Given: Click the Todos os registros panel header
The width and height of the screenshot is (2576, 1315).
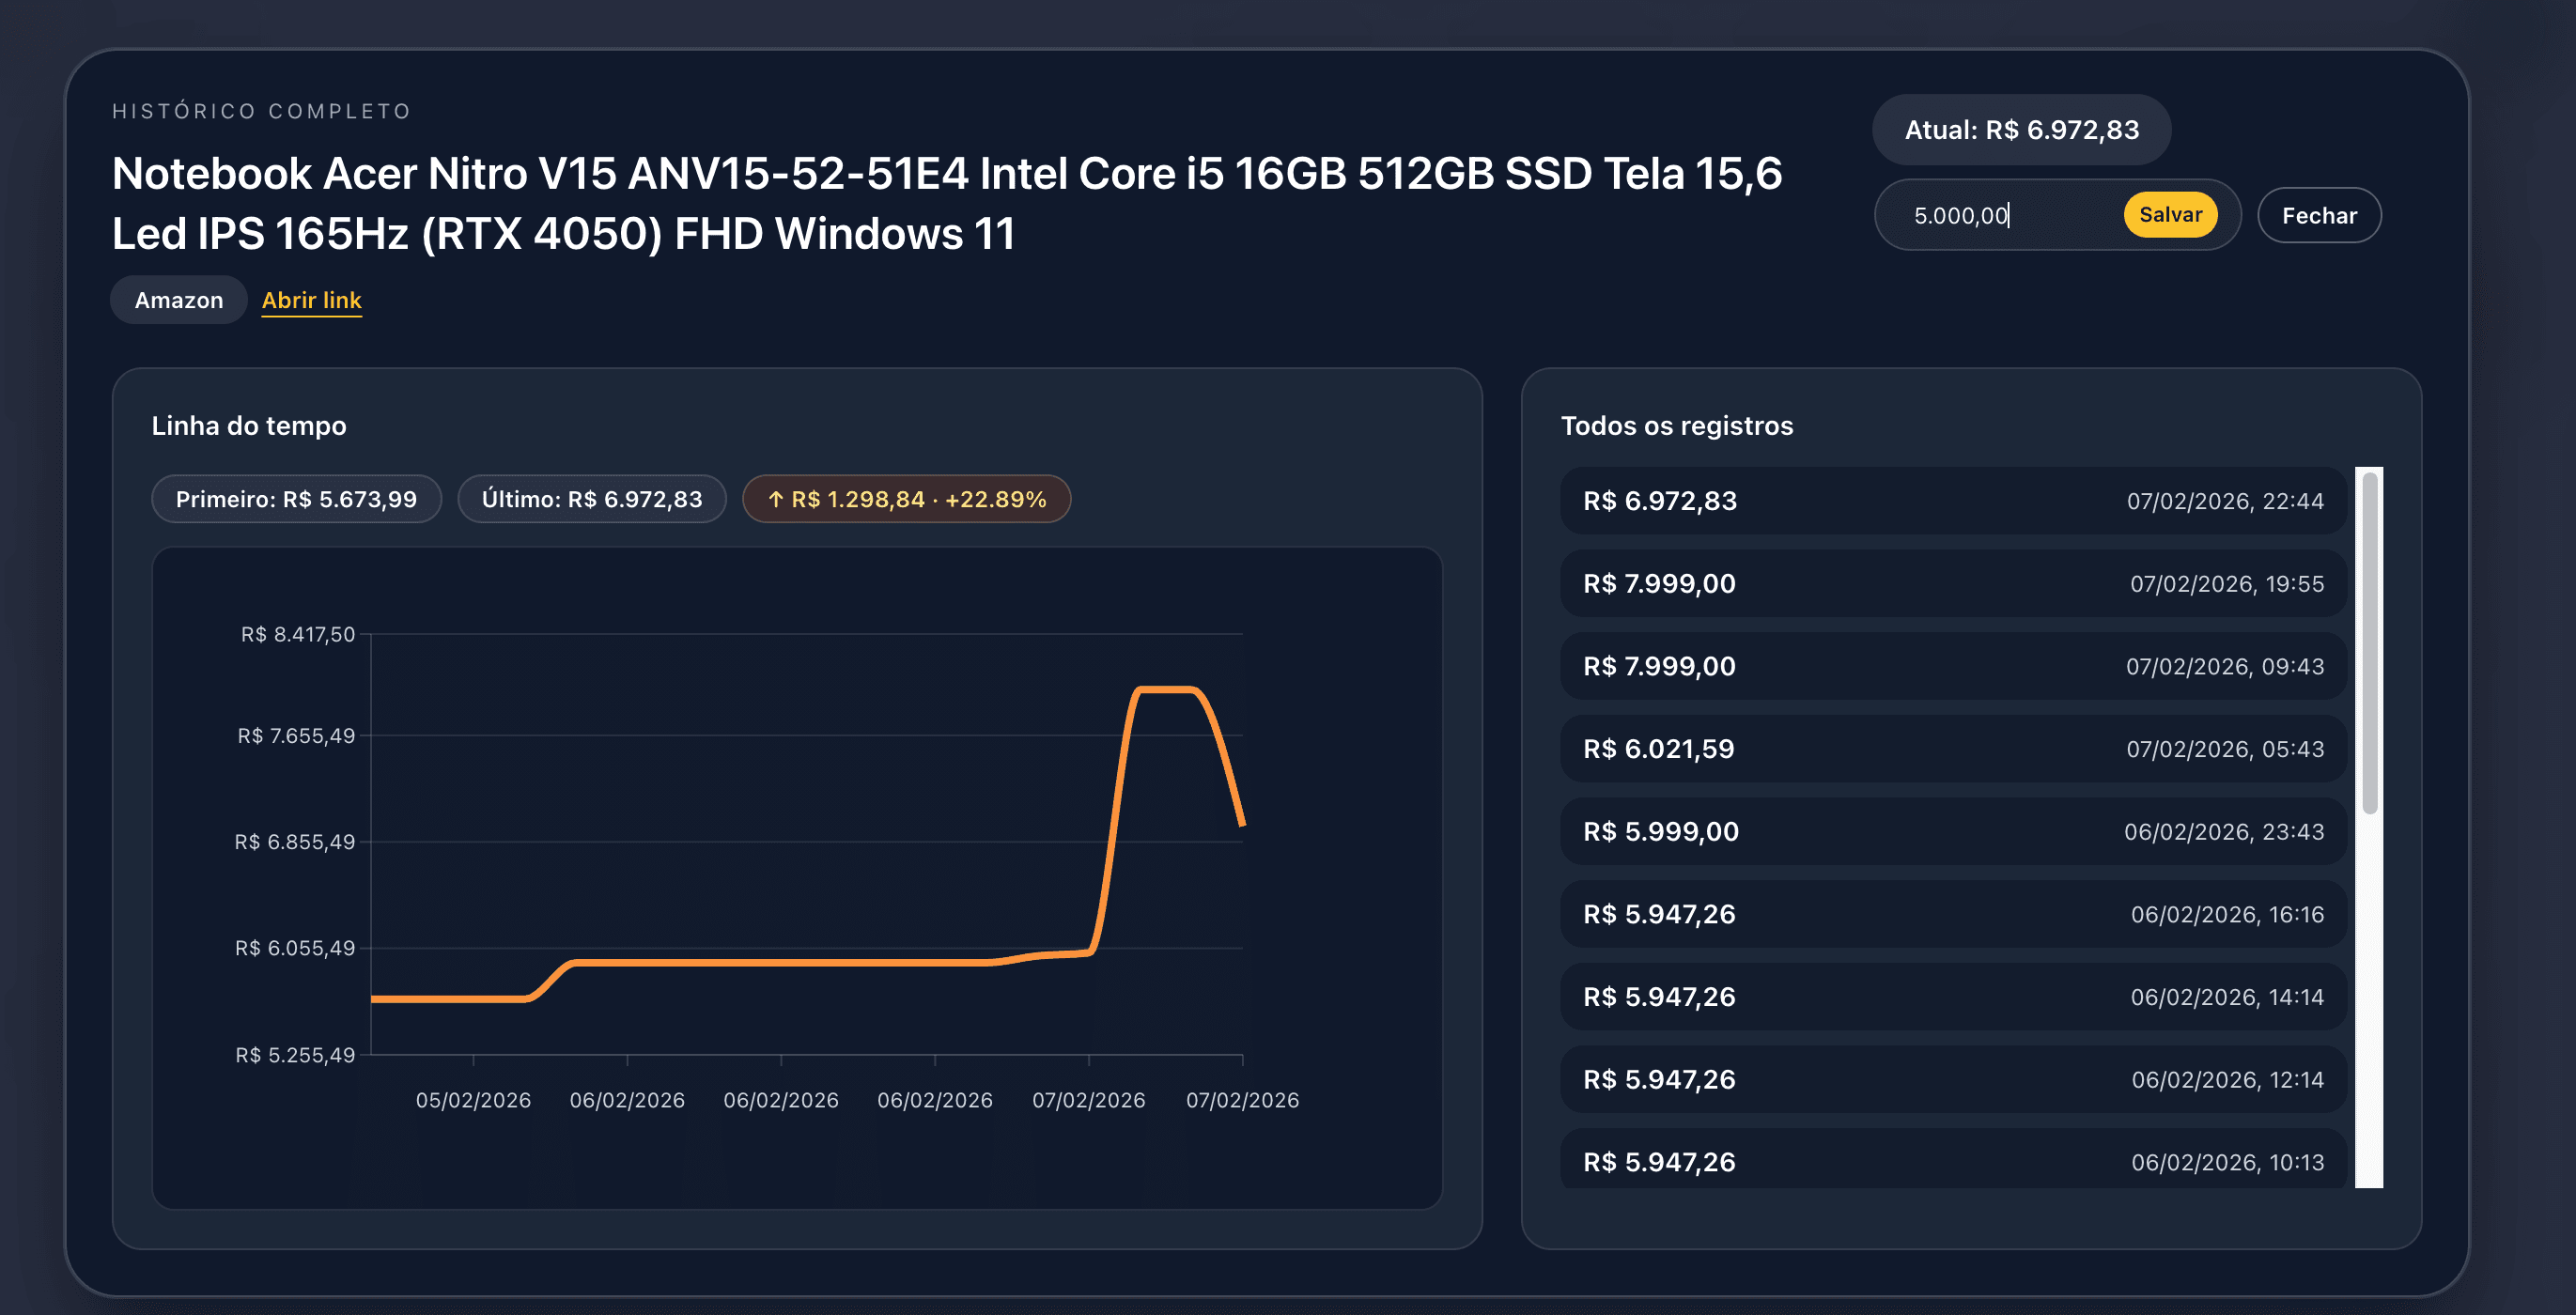Looking at the screenshot, I should (1677, 425).
